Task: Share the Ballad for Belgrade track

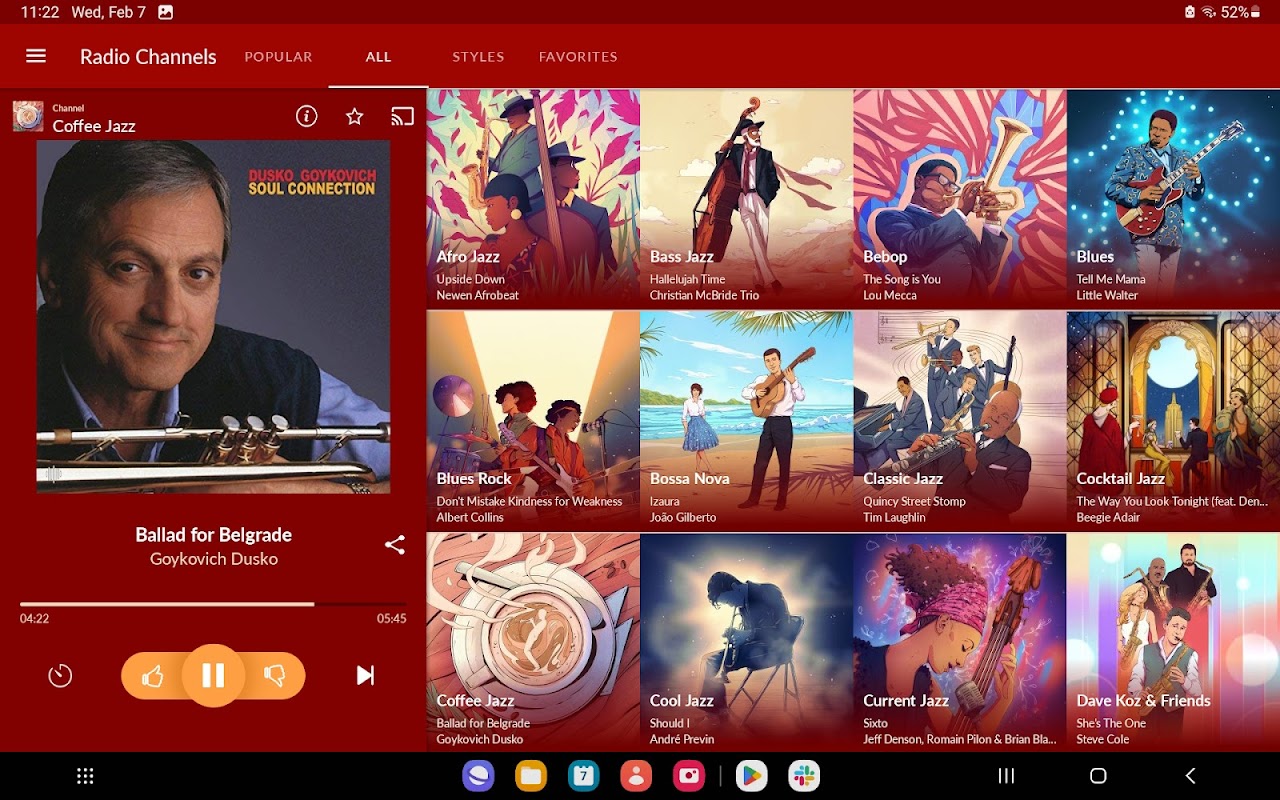Action: click(395, 545)
